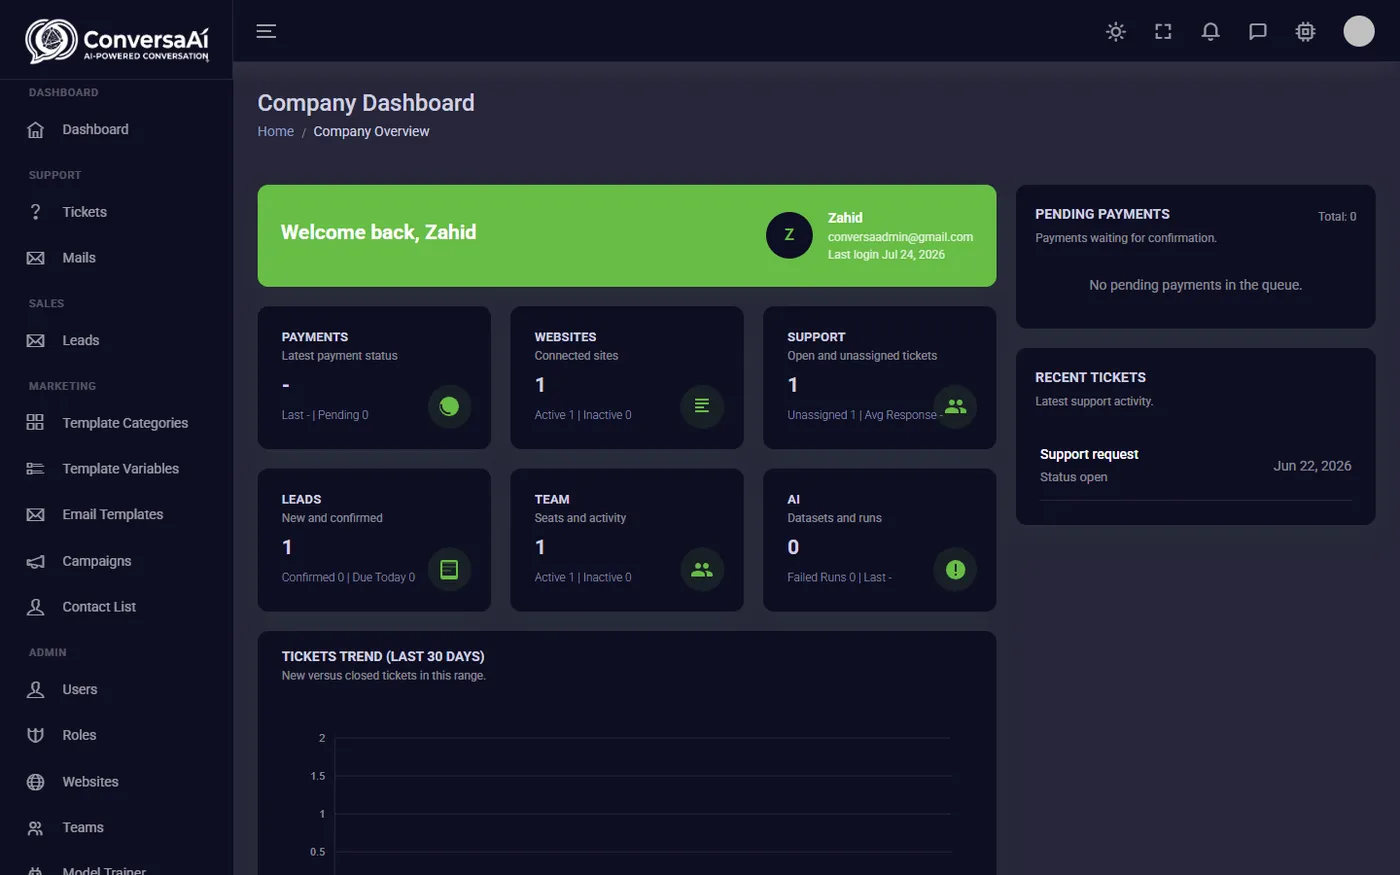Click the AI card alert icon
Viewport: 1400px width, 875px height.
pyautogui.click(x=955, y=569)
